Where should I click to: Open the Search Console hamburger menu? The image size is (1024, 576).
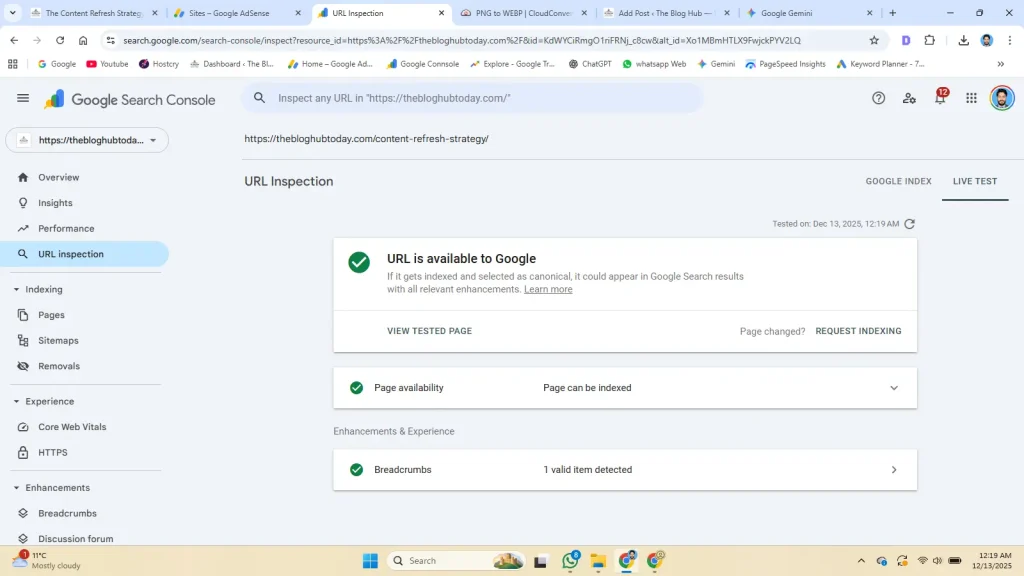pyautogui.click(x=23, y=98)
